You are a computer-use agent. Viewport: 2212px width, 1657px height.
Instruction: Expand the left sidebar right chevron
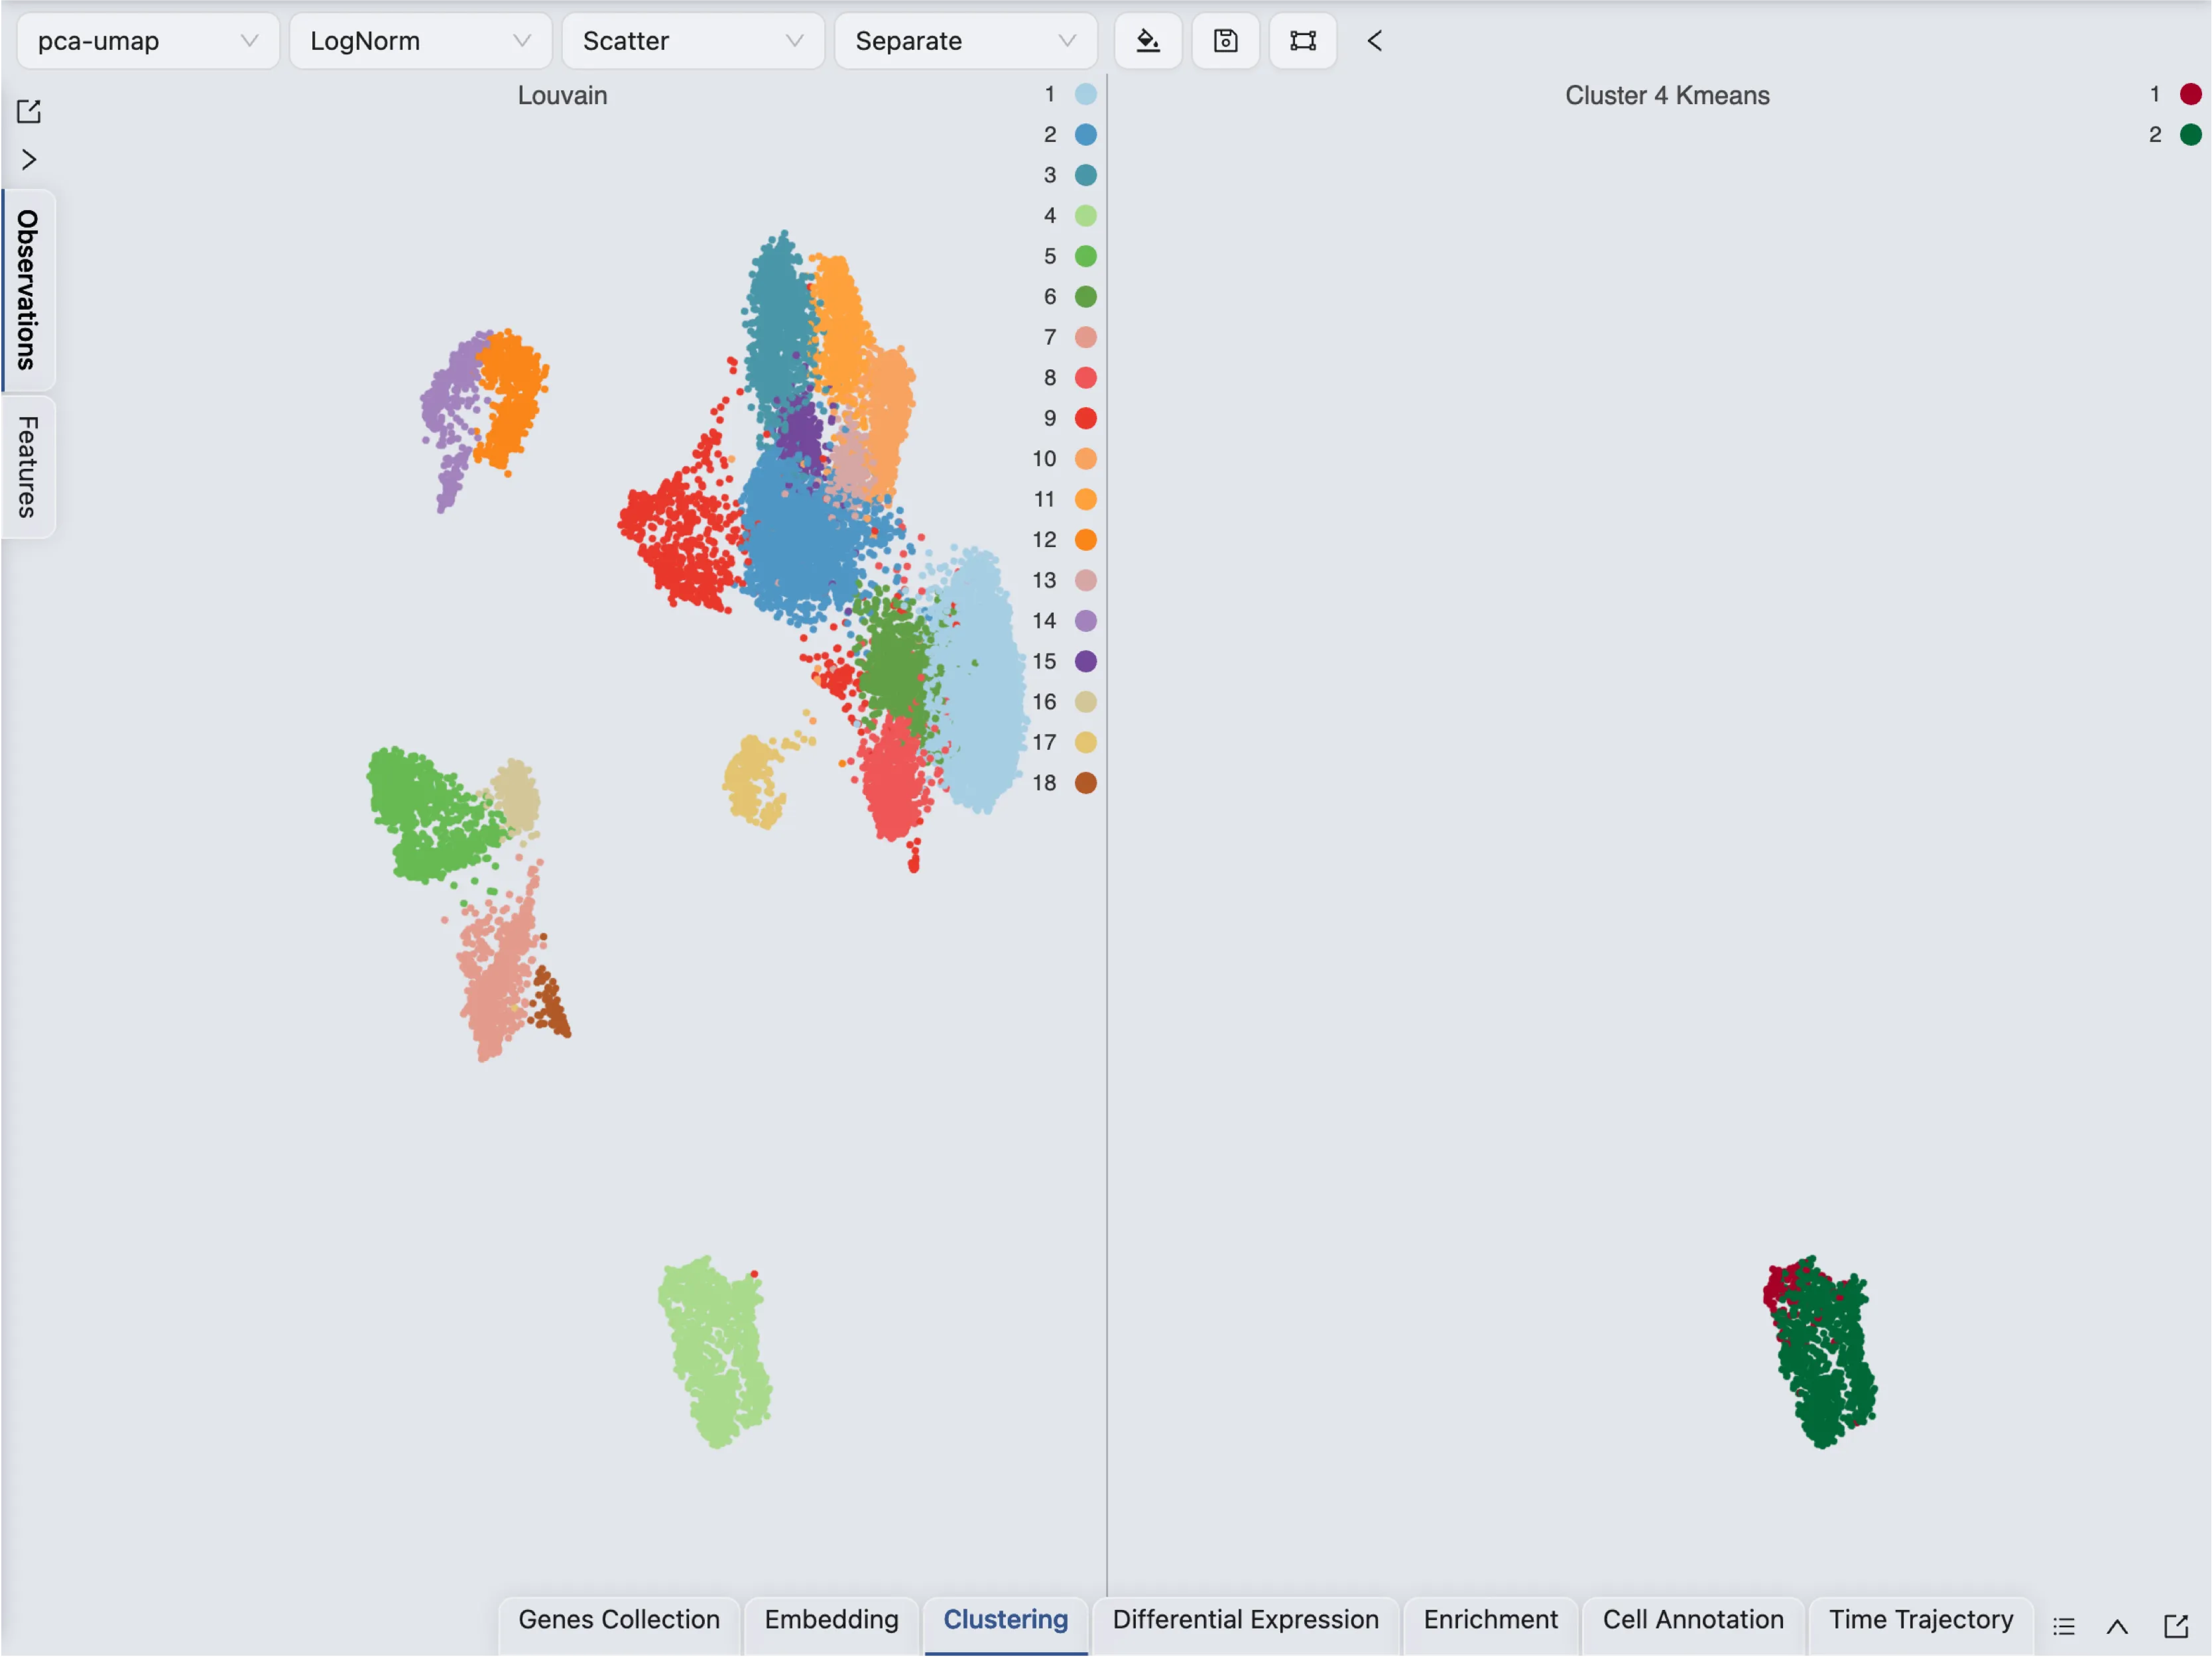[x=29, y=160]
